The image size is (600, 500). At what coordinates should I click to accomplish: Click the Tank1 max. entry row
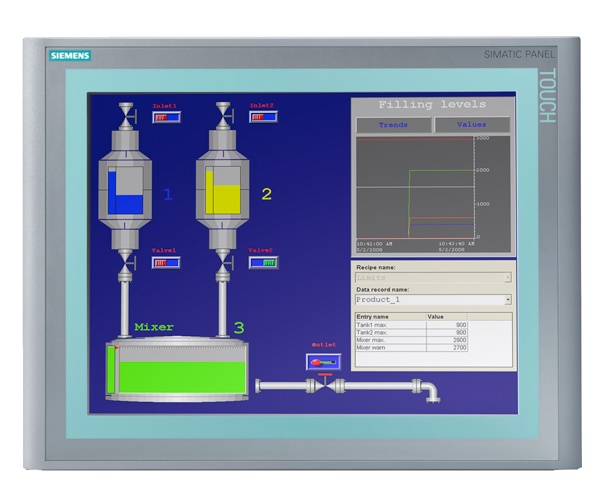pos(411,325)
